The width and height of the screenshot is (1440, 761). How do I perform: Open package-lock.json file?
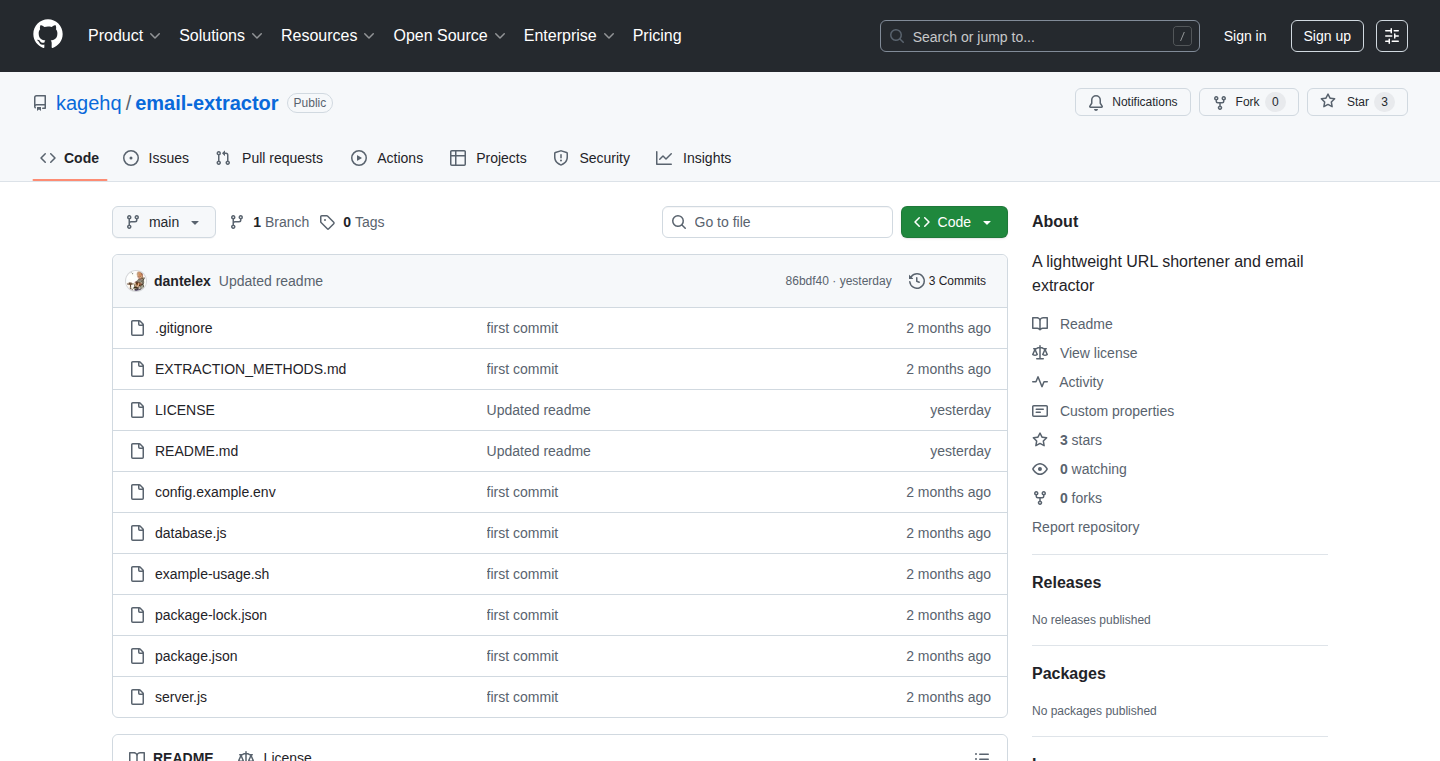211,615
